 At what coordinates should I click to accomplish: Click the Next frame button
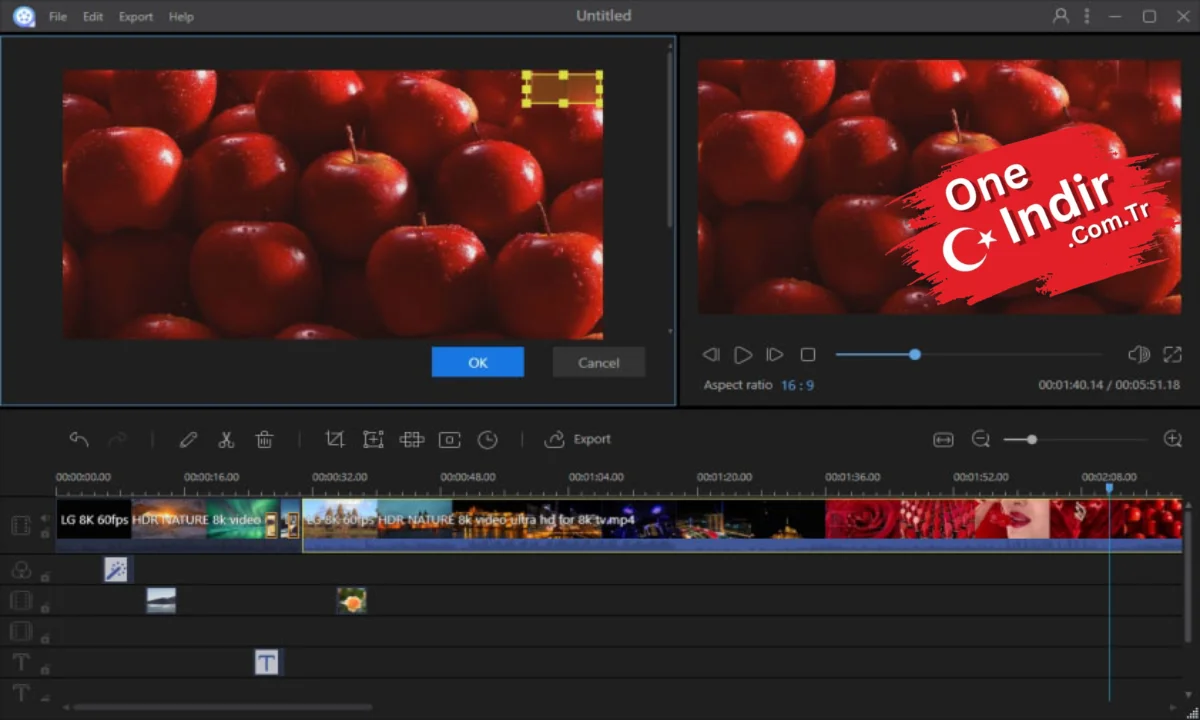pos(775,355)
